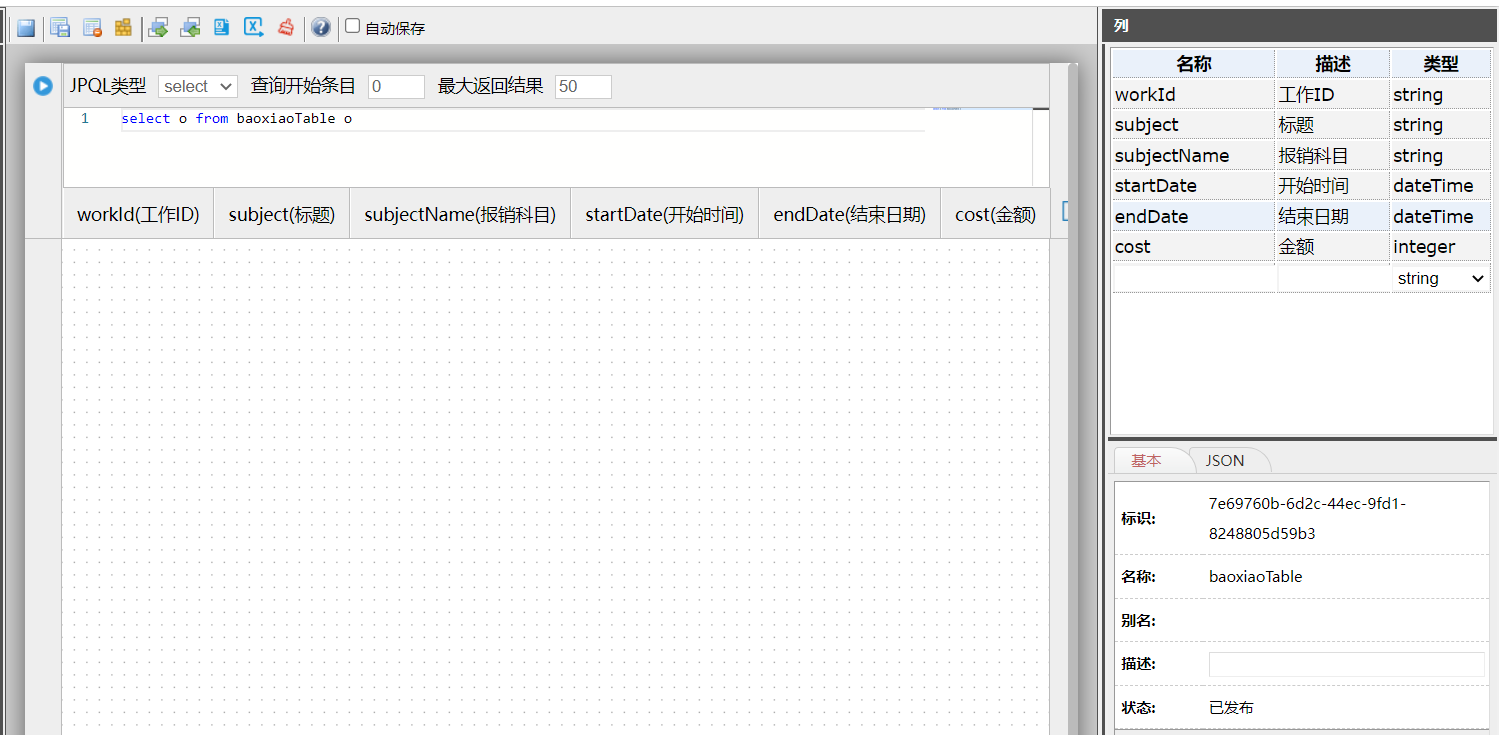
Task: Click the 结束日期 description cell
Action: tap(1333, 217)
